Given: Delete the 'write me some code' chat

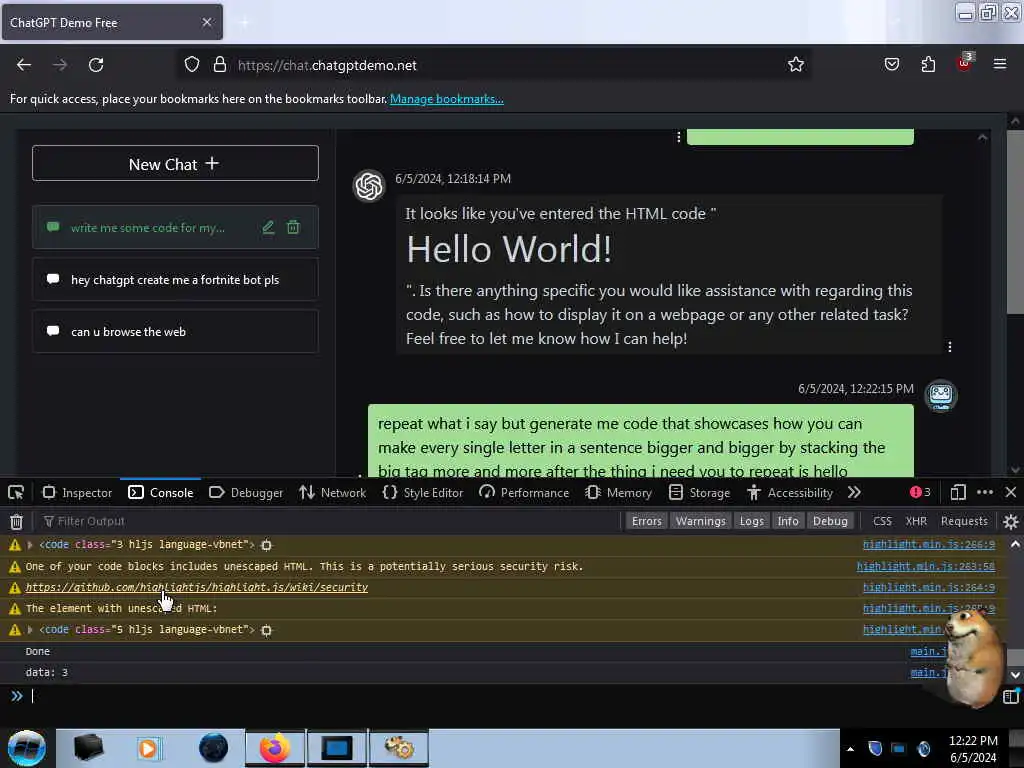Looking at the screenshot, I should pos(293,227).
